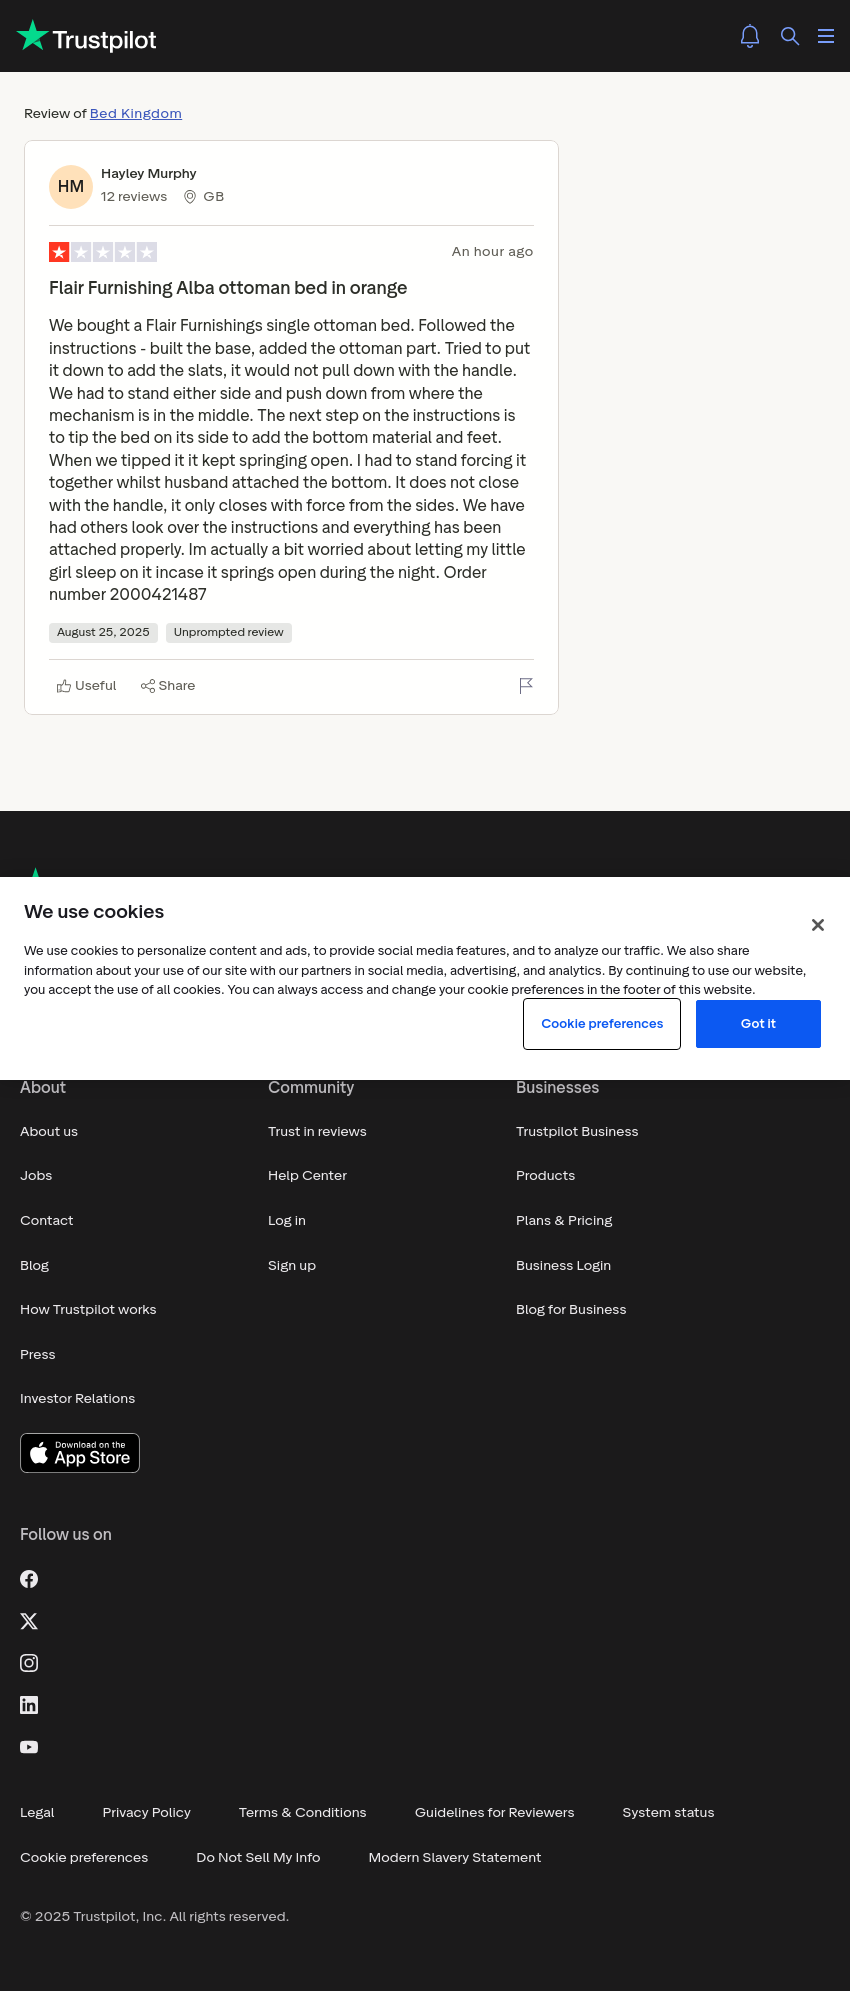Open How Trustpilot works link
Screen dimensions: 850x1991
[88, 1310]
